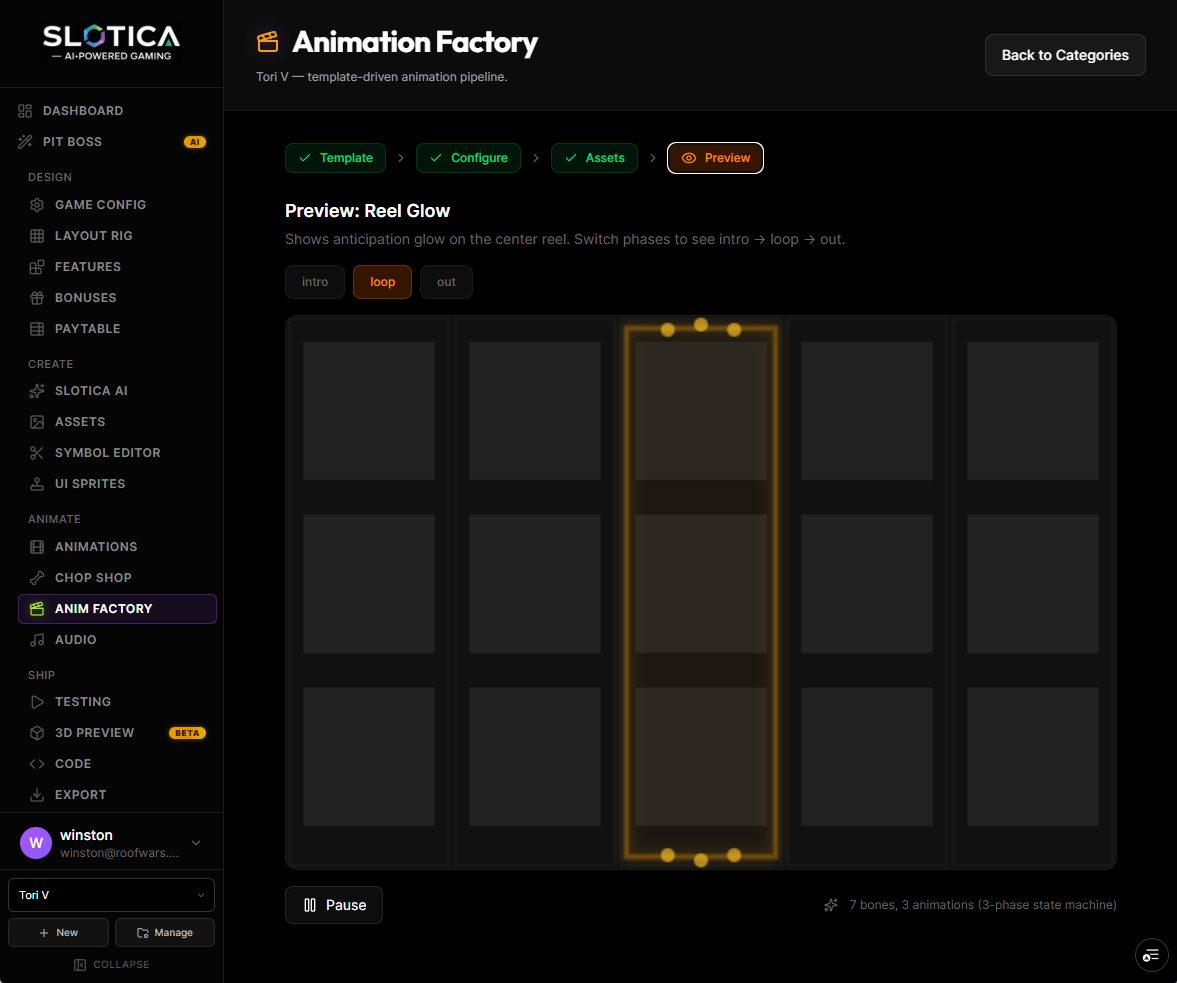Open the Tori V project dropdown
Screen dimensions: 1177x983
(111, 895)
